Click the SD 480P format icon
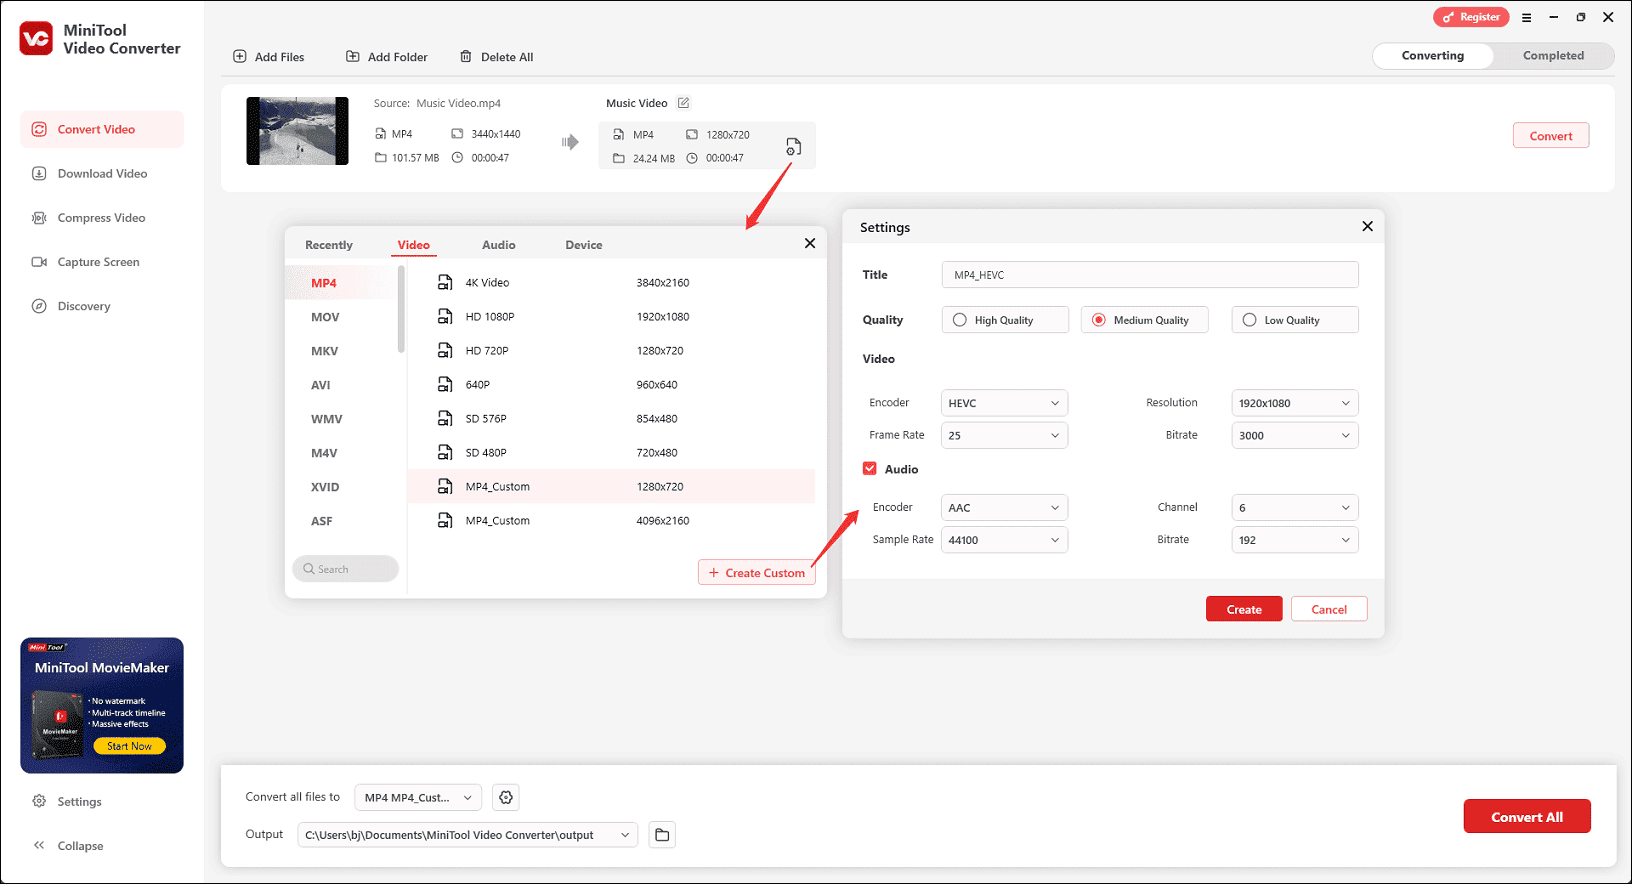The width and height of the screenshot is (1632, 884). pyautogui.click(x=445, y=453)
